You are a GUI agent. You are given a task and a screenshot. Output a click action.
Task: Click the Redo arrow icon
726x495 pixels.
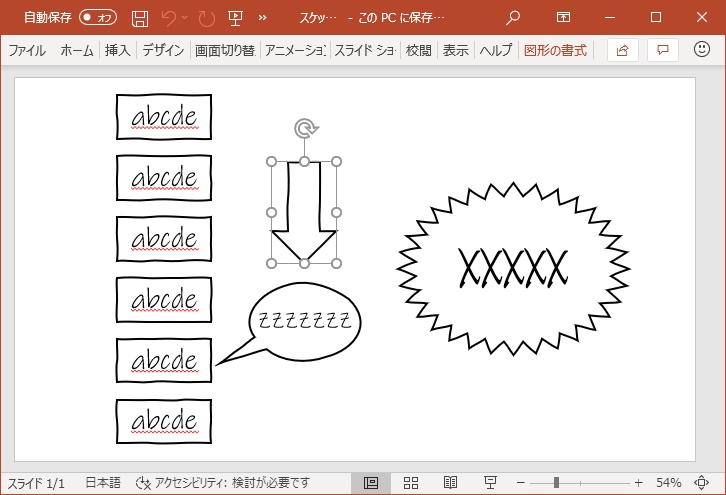(x=207, y=18)
